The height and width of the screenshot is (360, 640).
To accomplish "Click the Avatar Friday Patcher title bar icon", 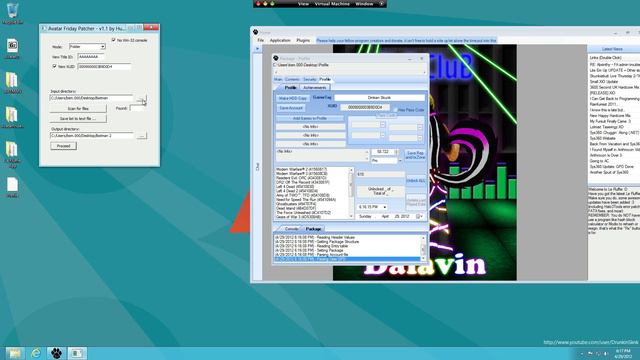I will coord(44,29).
